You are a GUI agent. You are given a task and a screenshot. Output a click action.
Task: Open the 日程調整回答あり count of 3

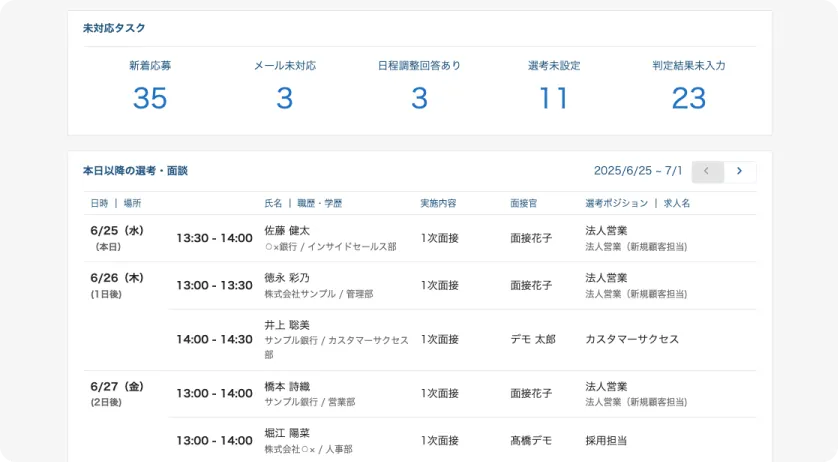[x=419, y=98]
